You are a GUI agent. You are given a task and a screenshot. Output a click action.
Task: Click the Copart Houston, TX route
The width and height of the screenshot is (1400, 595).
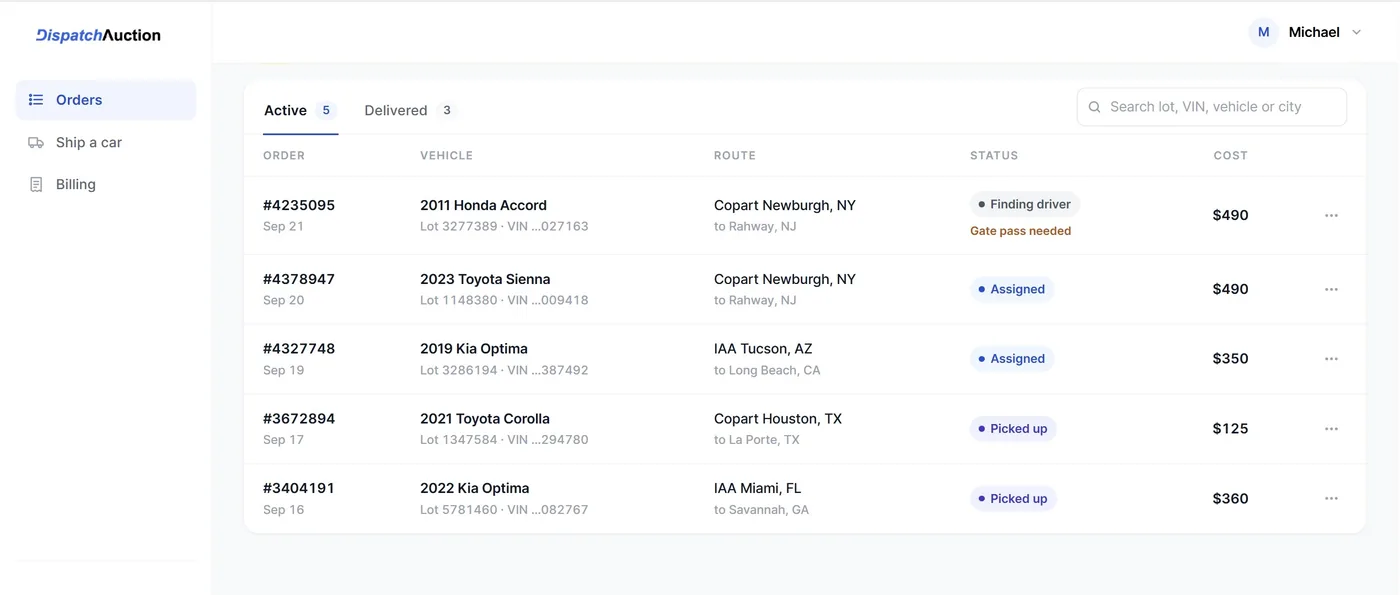[x=778, y=419]
